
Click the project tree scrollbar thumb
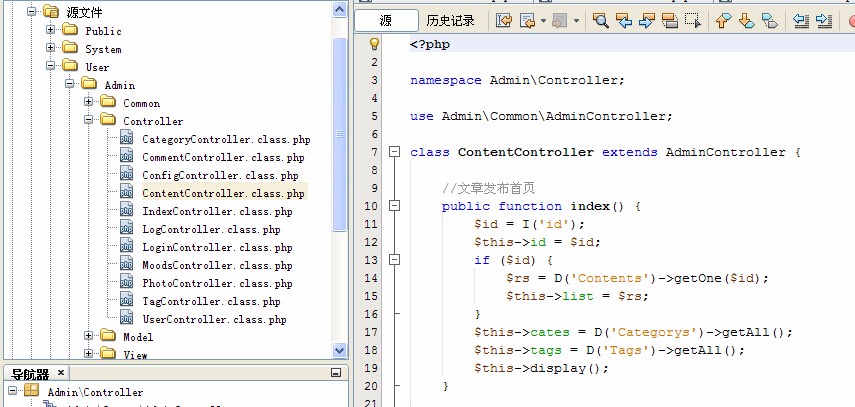coord(340,134)
